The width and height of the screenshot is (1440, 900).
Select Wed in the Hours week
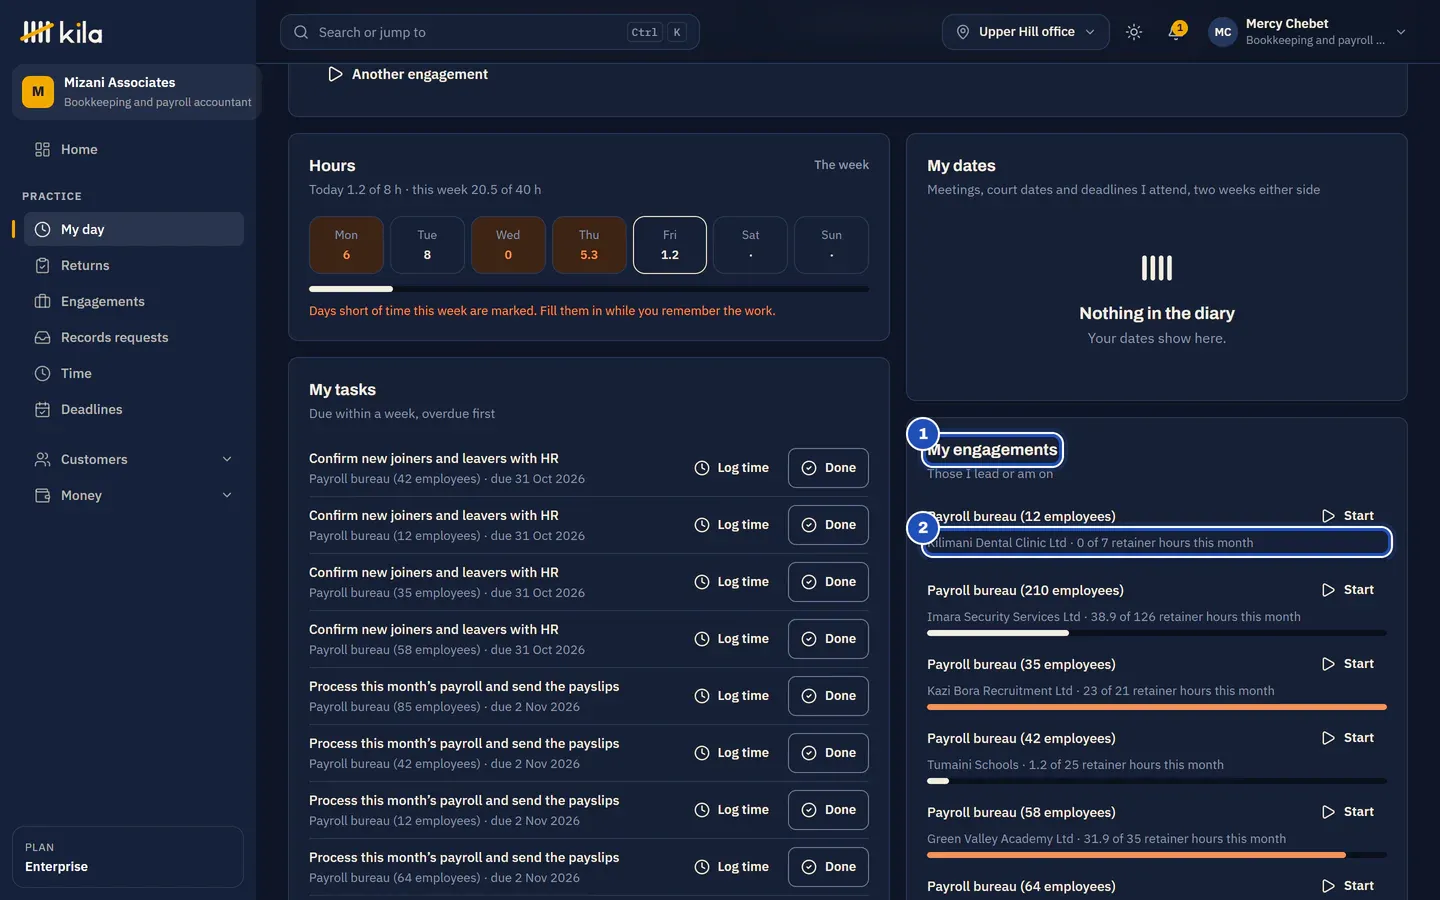click(x=508, y=245)
